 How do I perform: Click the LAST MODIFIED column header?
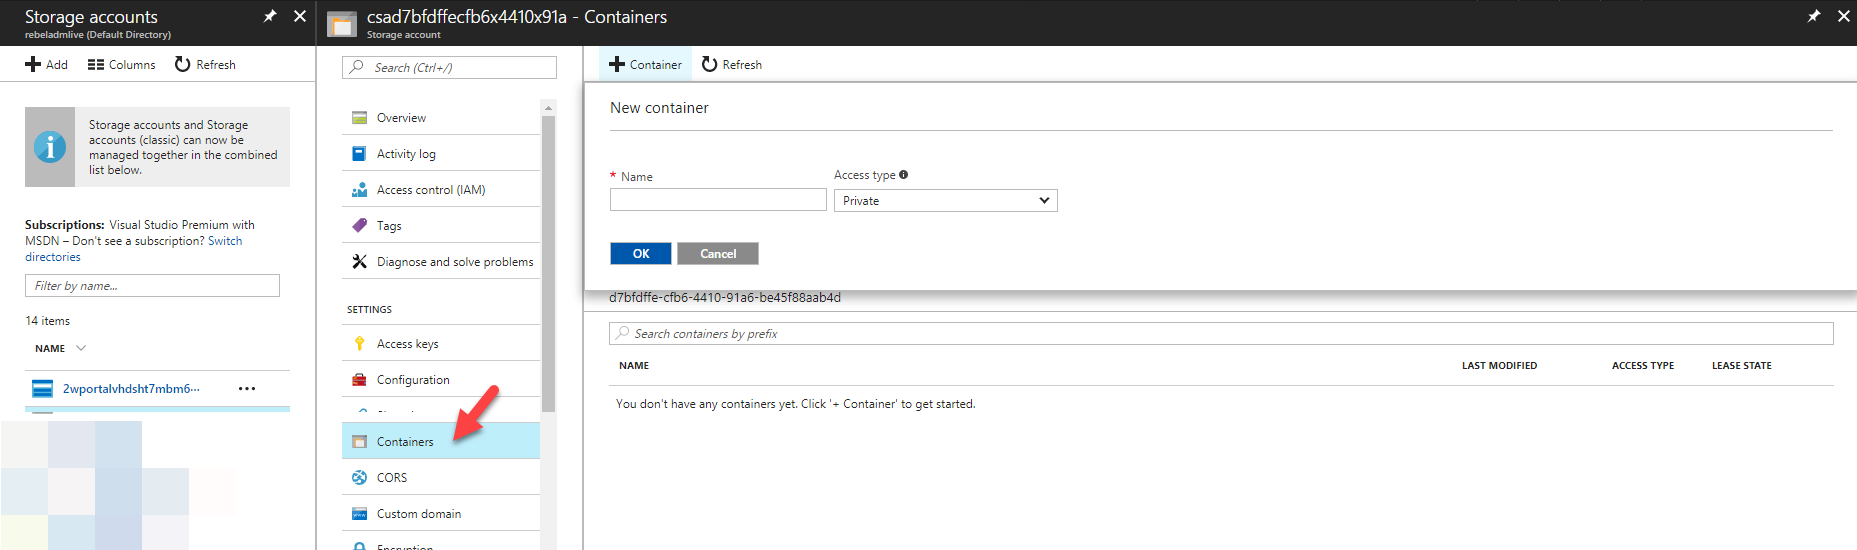[1499, 366]
